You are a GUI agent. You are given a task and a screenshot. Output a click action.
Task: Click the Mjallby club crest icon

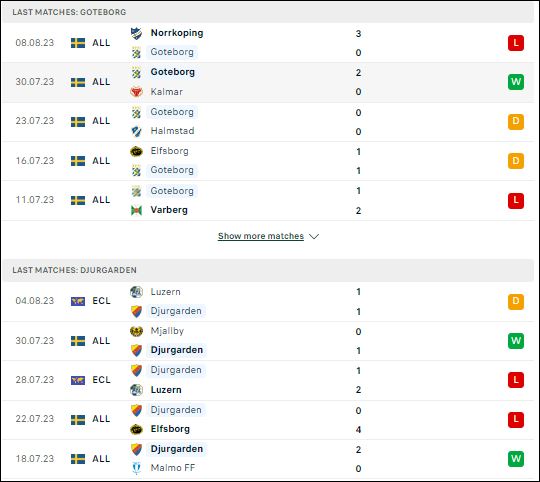point(136,331)
